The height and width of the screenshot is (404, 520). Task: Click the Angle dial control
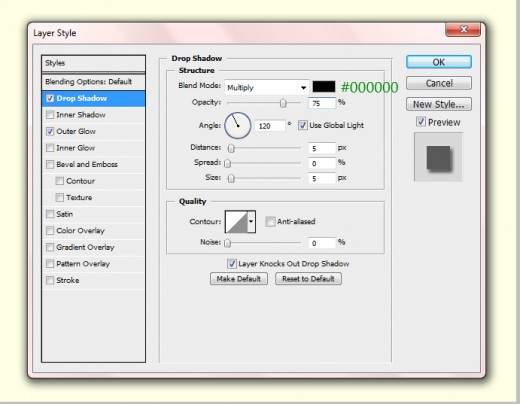click(x=238, y=126)
